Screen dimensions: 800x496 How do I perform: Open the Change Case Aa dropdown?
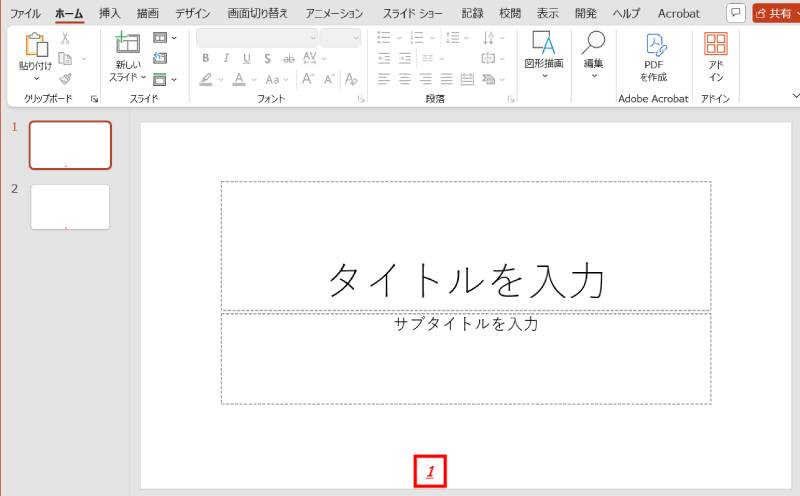point(277,80)
